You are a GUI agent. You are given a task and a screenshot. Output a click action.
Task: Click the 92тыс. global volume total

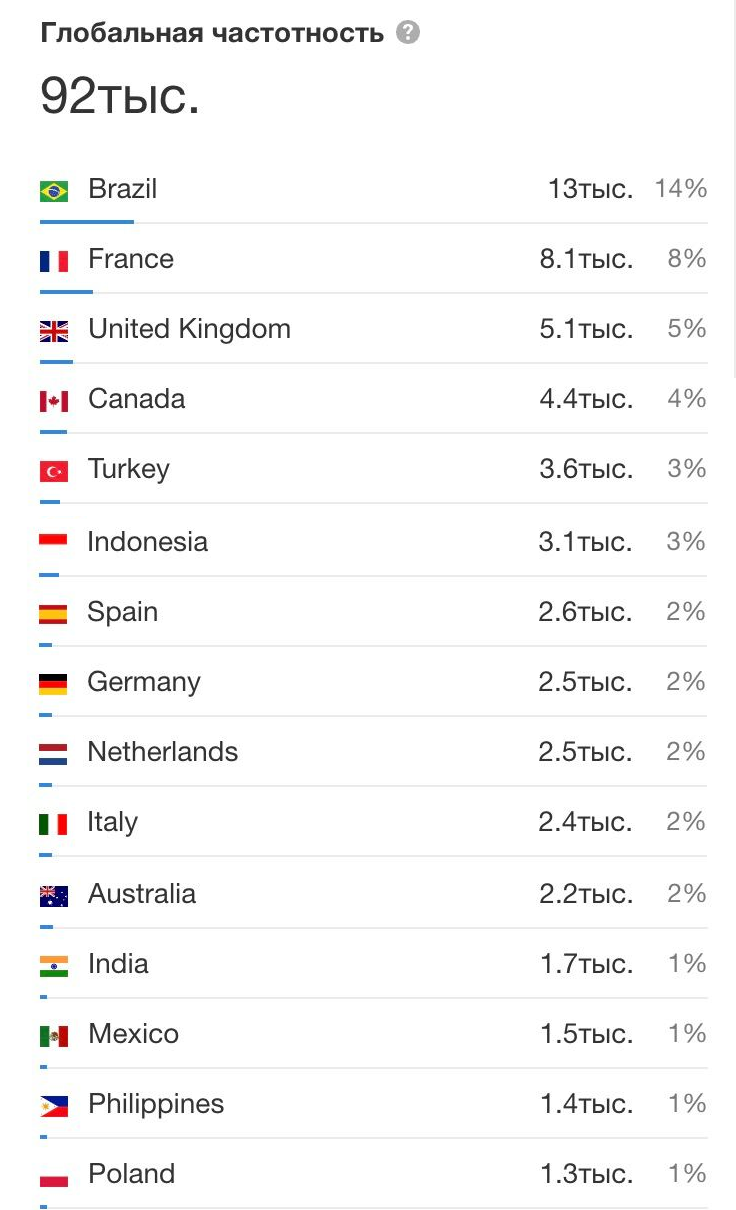120,96
